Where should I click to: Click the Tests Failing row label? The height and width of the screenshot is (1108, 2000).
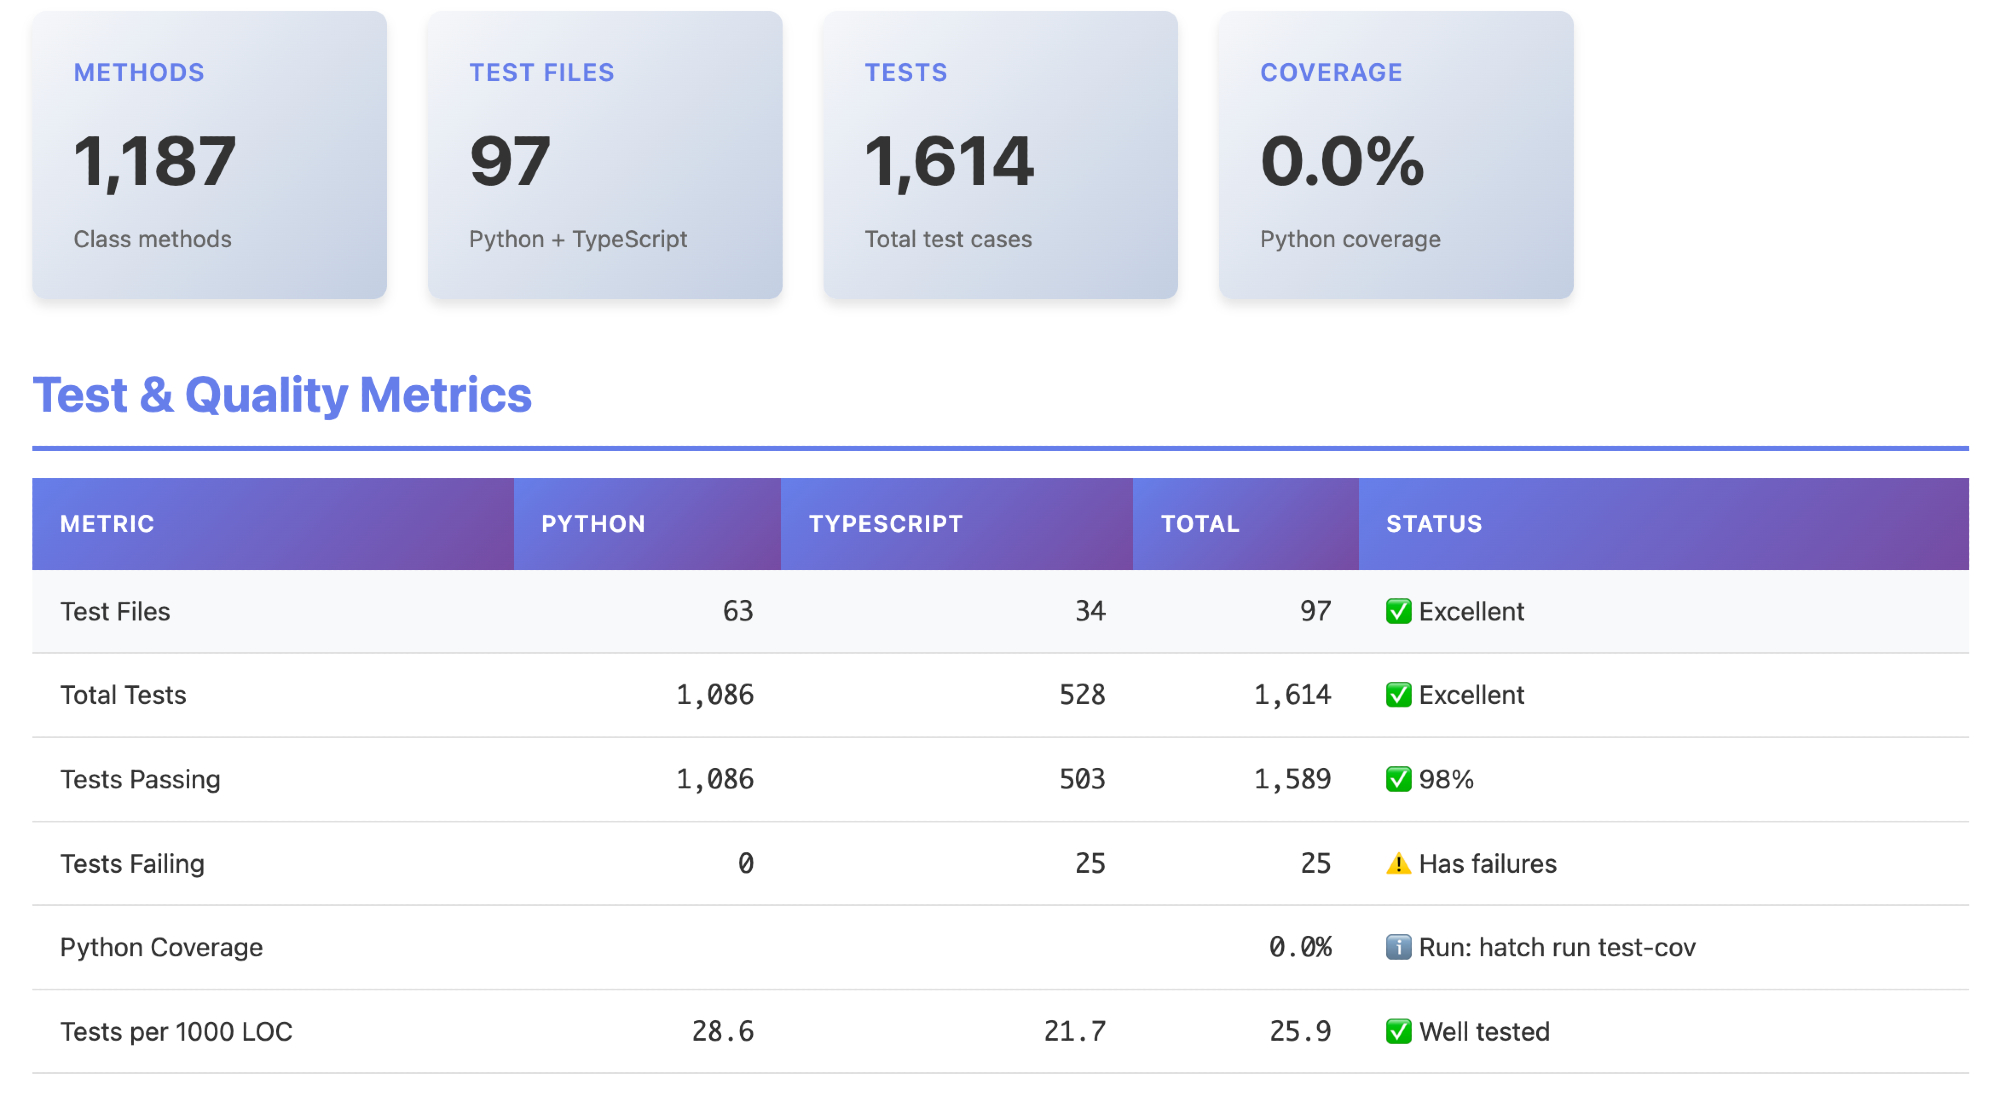[132, 864]
